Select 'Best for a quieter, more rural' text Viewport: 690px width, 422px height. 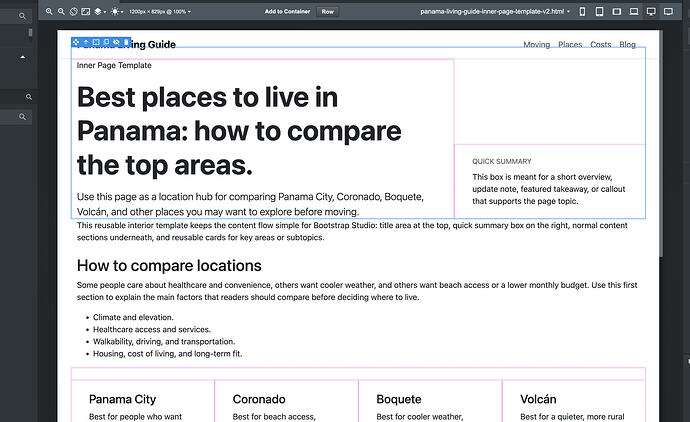(572, 417)
